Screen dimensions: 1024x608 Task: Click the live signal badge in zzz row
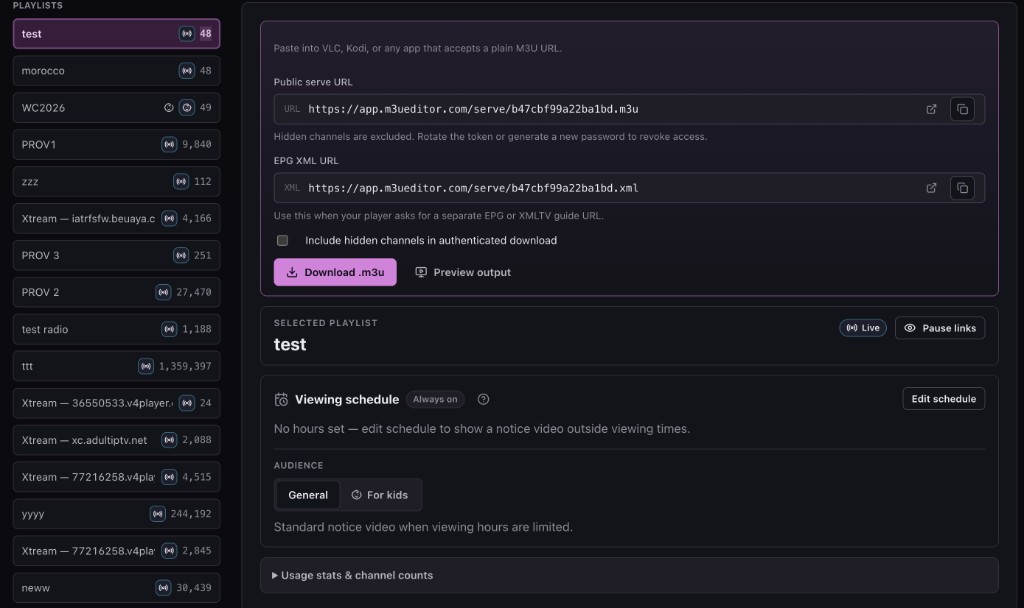coord(181,182)
